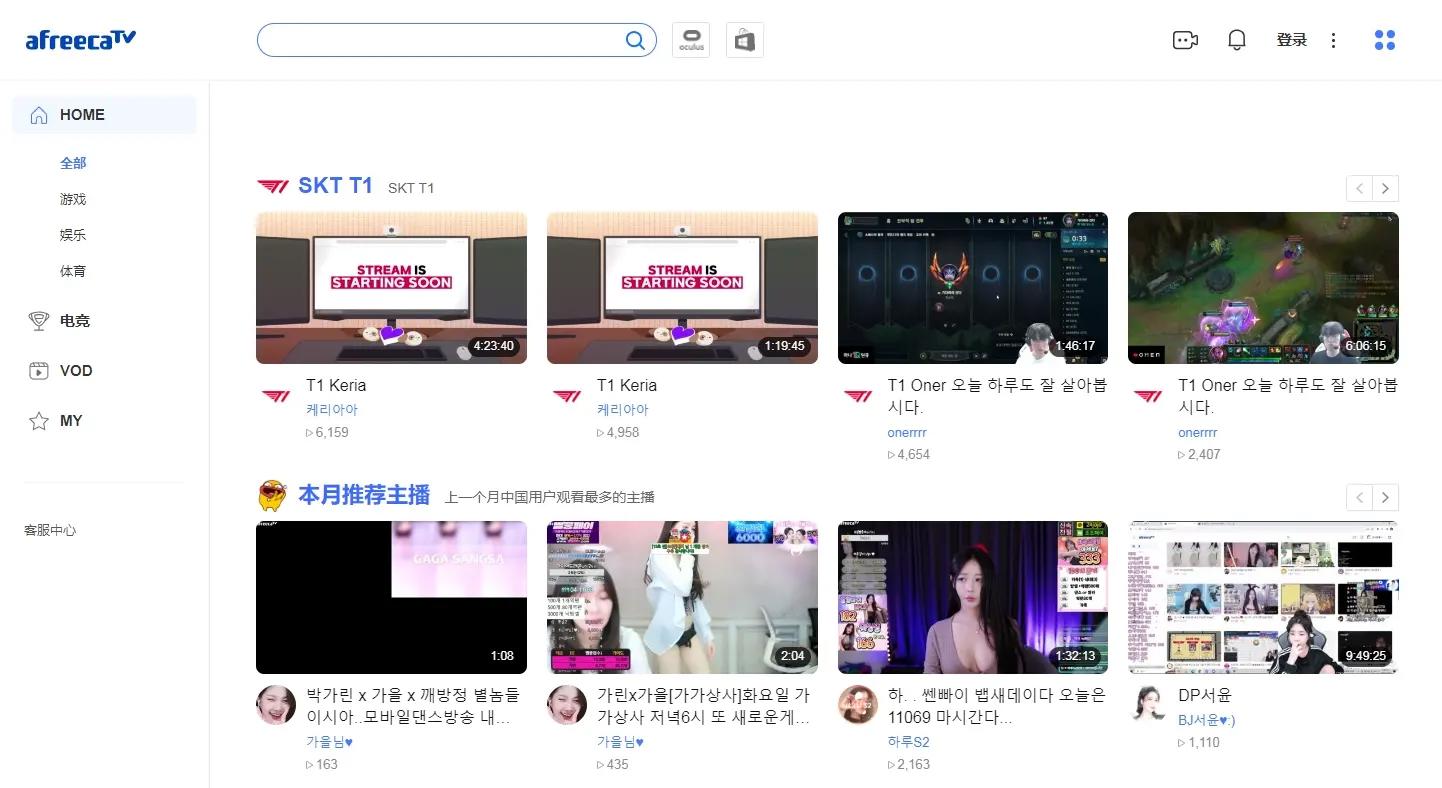Screen dimensions: 1442x788
Task: Click T1 avatar beside 4,958 views stream
Action: point(567,396)
